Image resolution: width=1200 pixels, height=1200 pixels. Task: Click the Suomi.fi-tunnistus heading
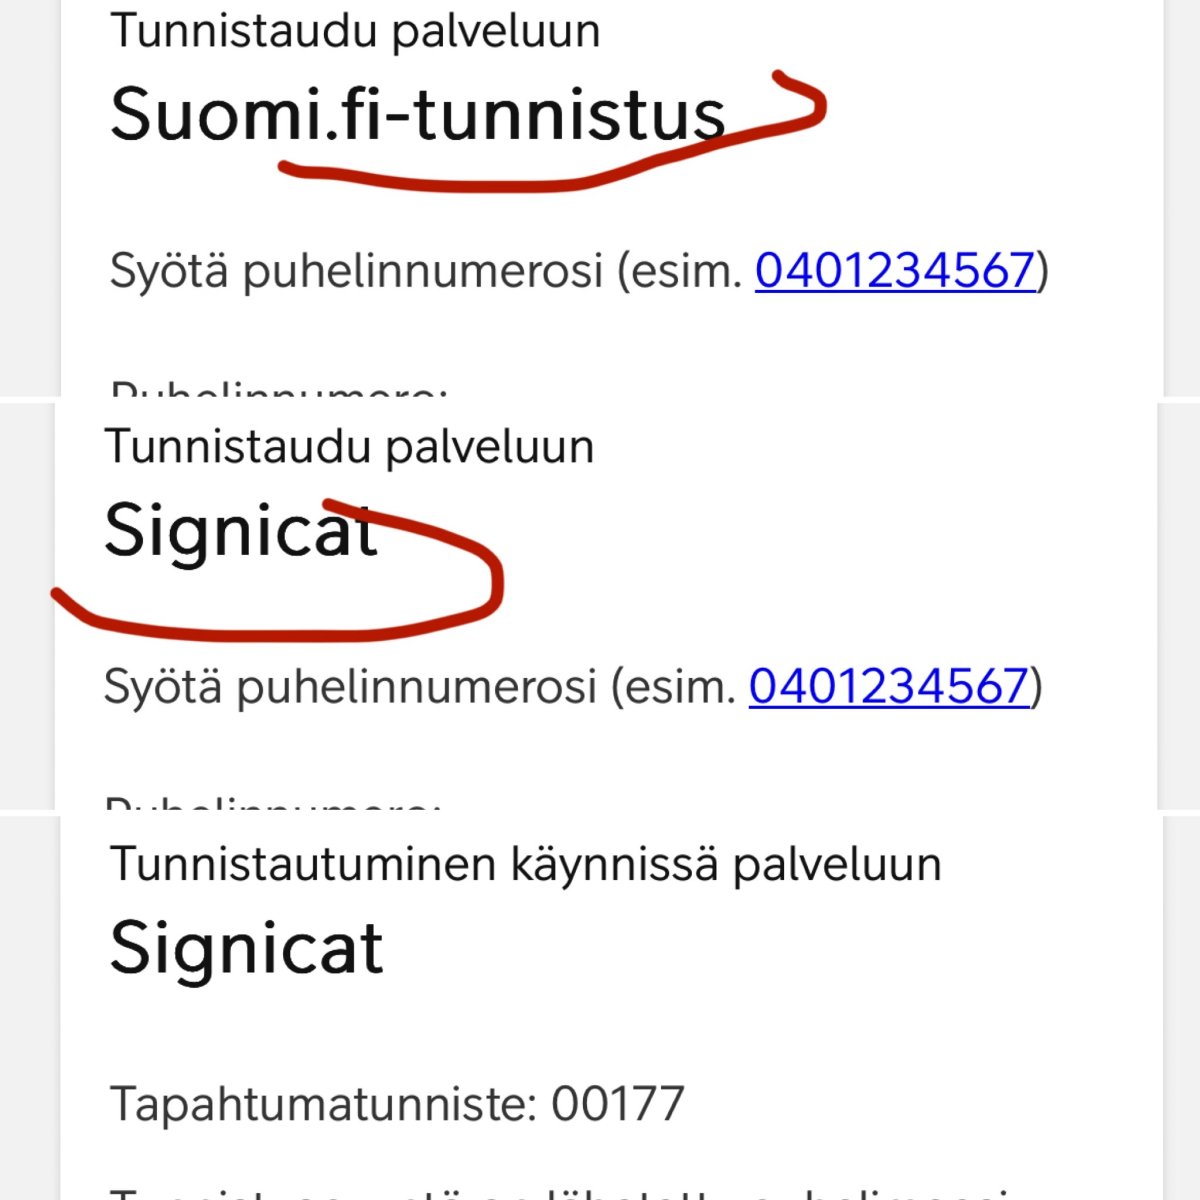417,114
